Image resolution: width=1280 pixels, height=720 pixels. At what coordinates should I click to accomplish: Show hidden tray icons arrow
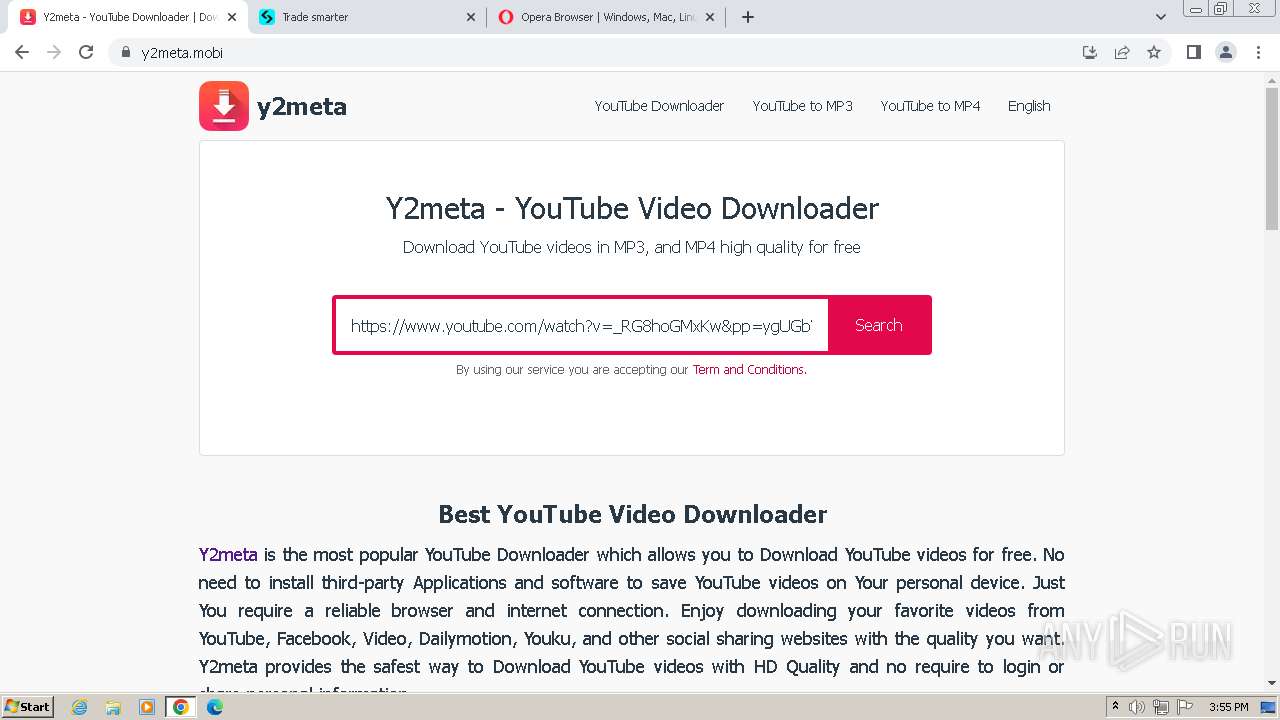1115,707
